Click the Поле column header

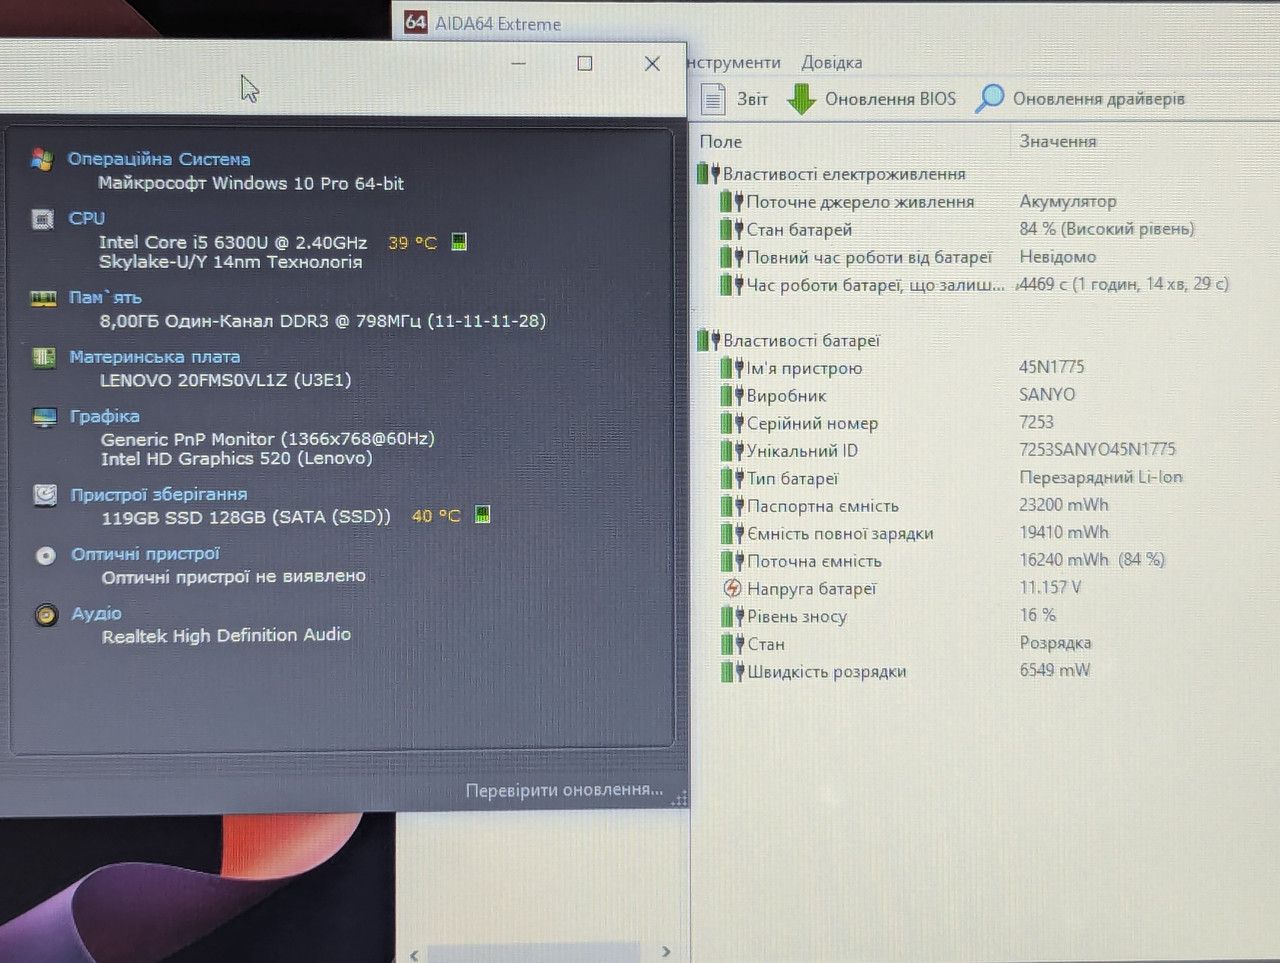click(721, 142)
